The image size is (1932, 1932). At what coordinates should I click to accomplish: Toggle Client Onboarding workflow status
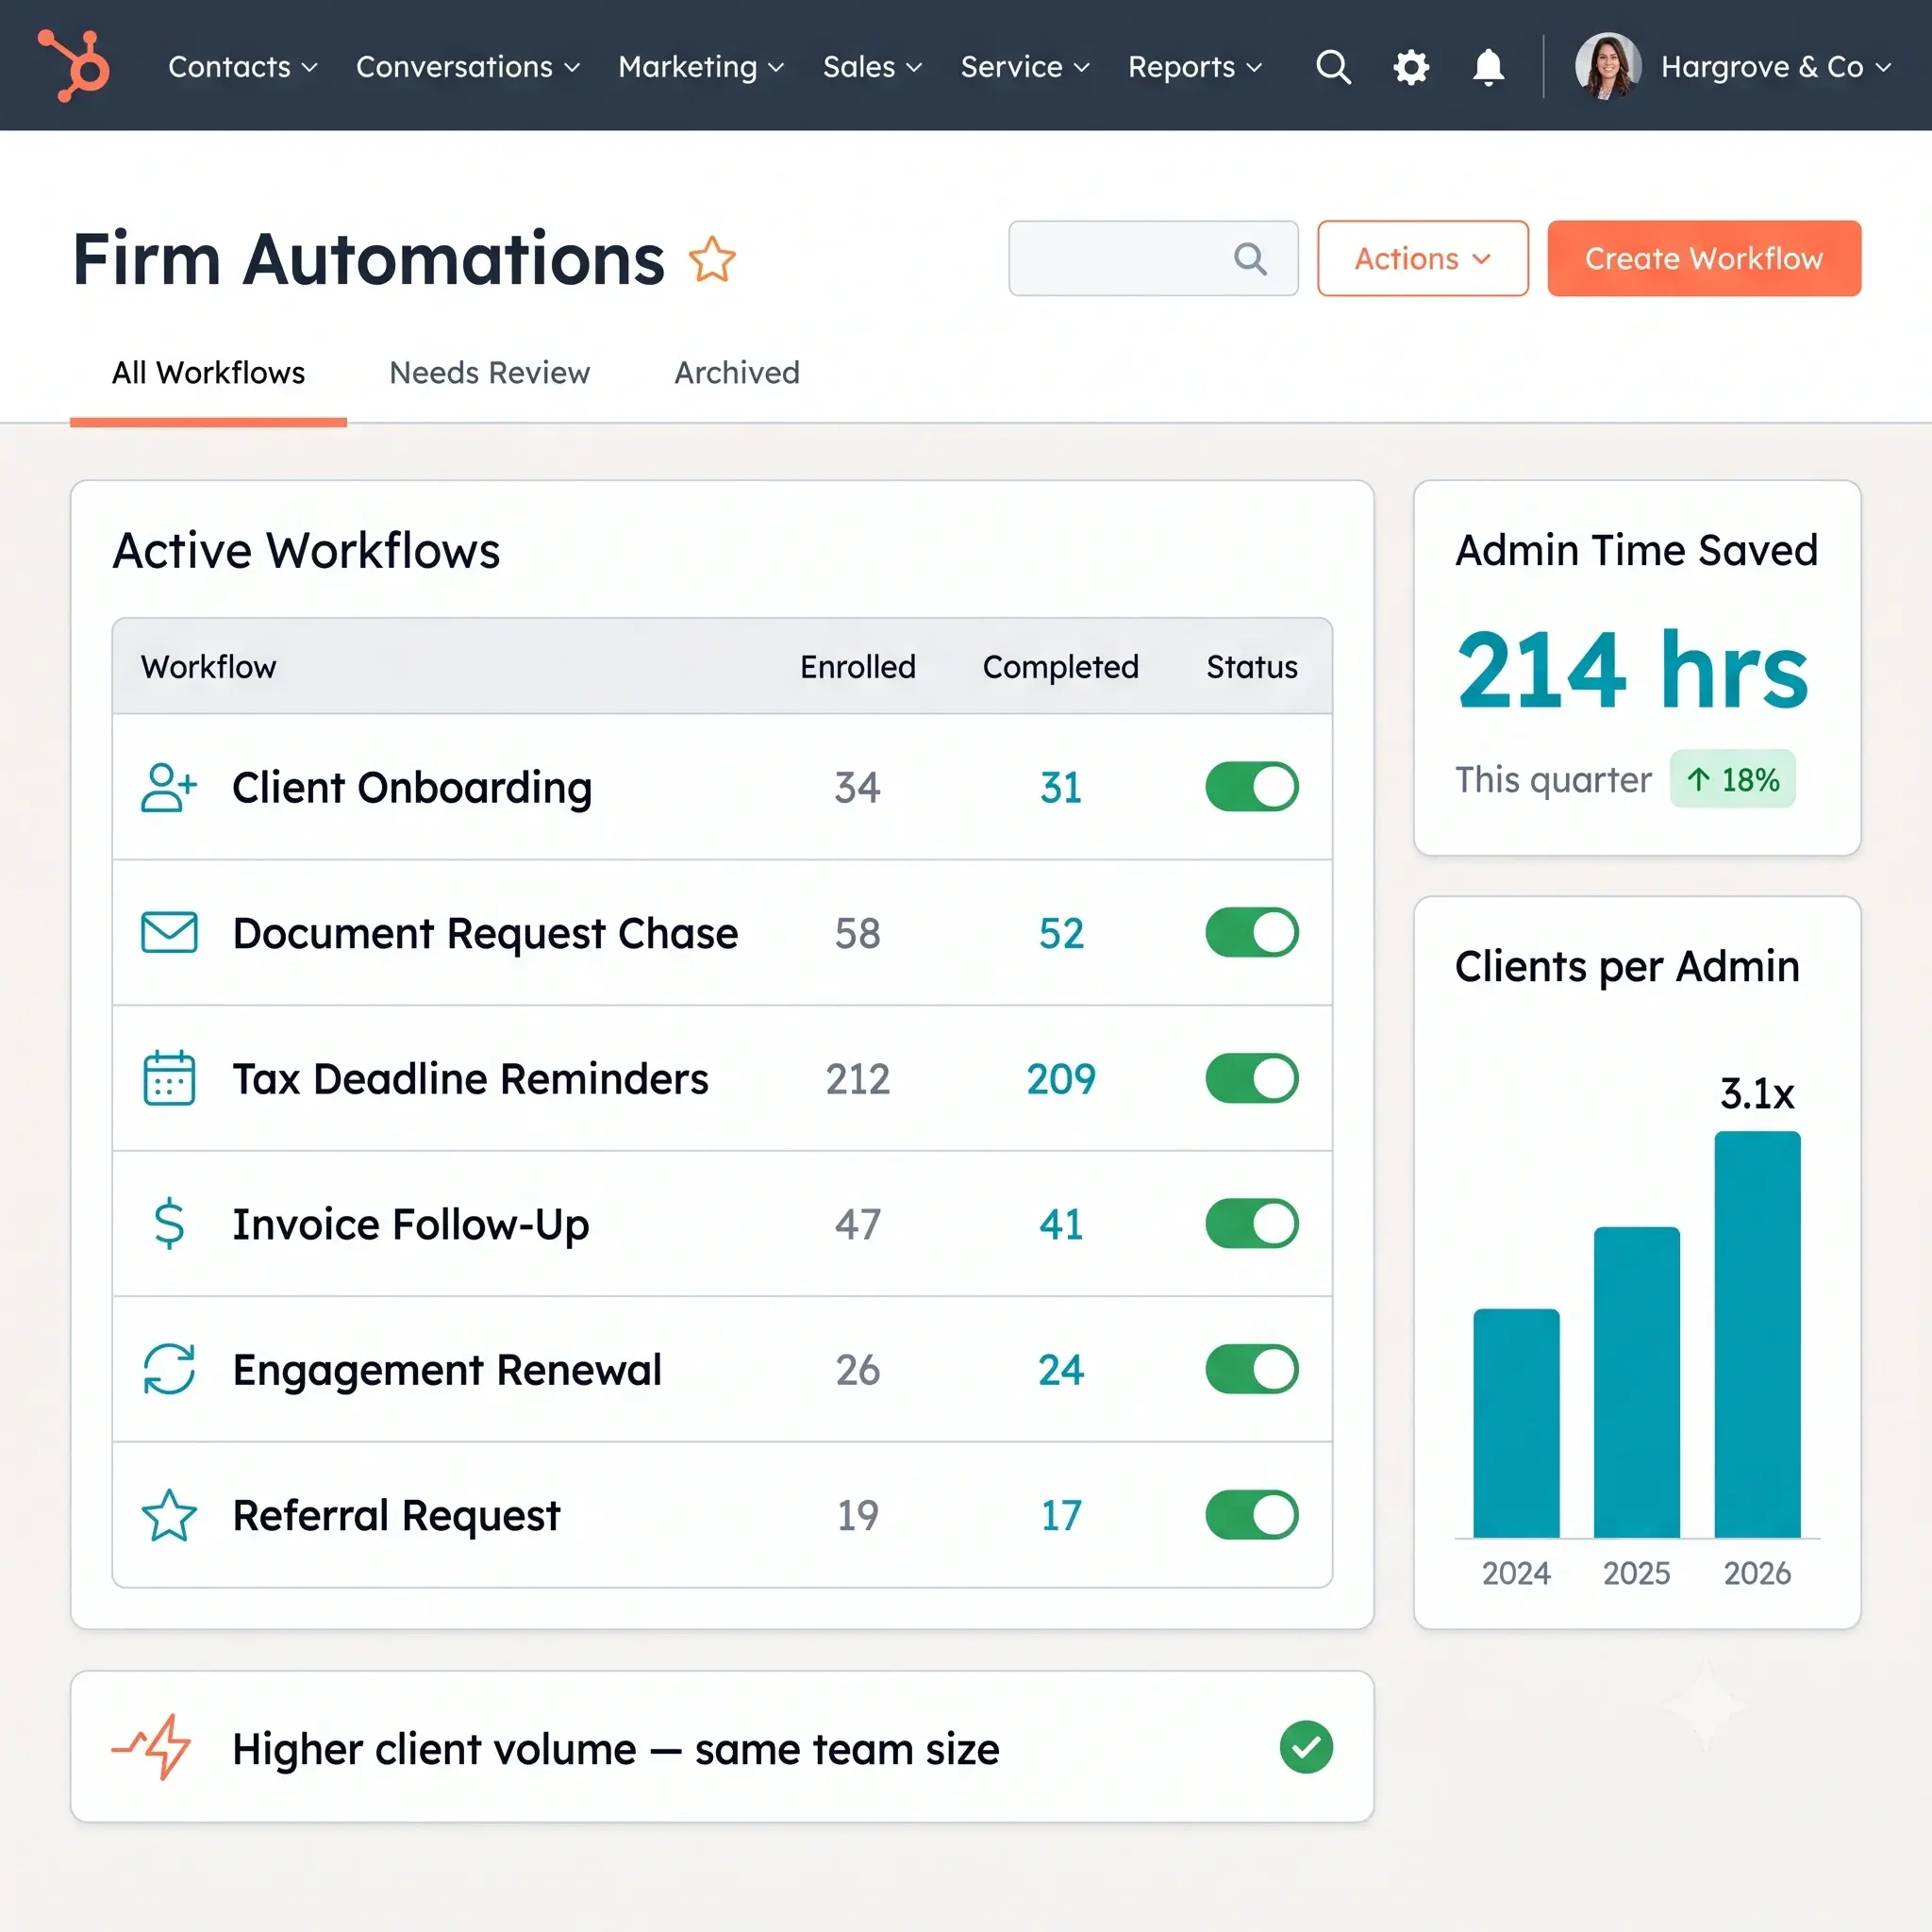click(x=1251, y=787)
